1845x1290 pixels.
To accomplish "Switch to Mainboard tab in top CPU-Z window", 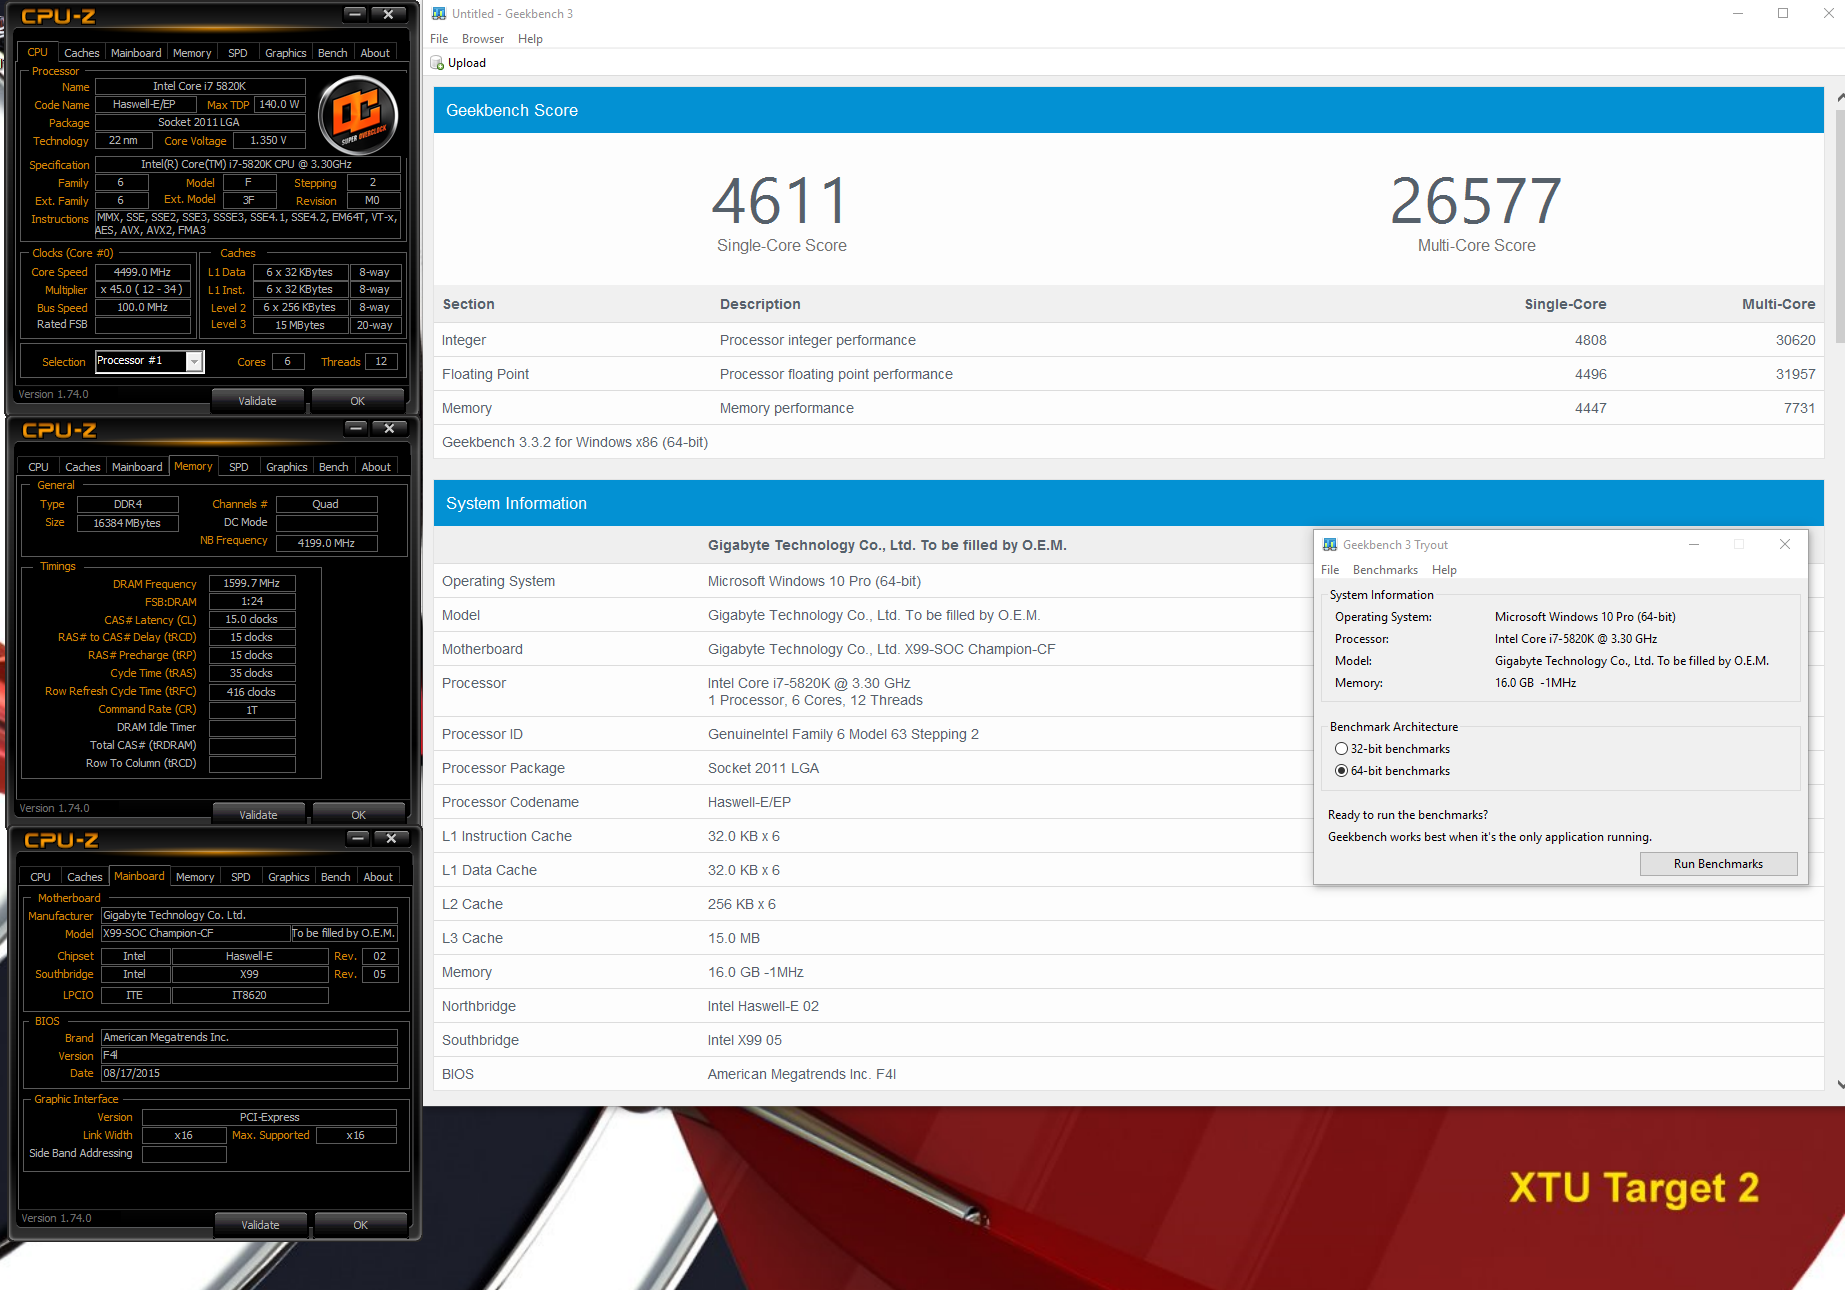I will [x=136, y=53].
